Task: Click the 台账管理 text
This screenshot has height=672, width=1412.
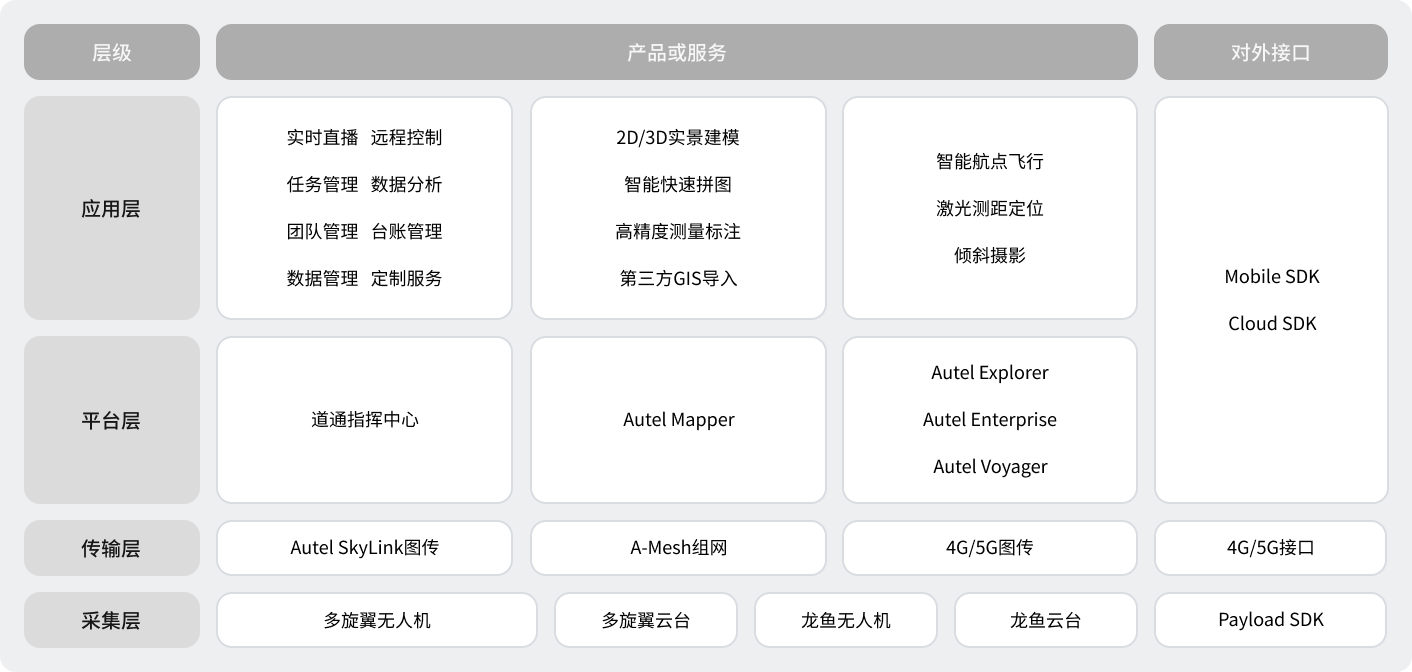Action: coord(406,232)
